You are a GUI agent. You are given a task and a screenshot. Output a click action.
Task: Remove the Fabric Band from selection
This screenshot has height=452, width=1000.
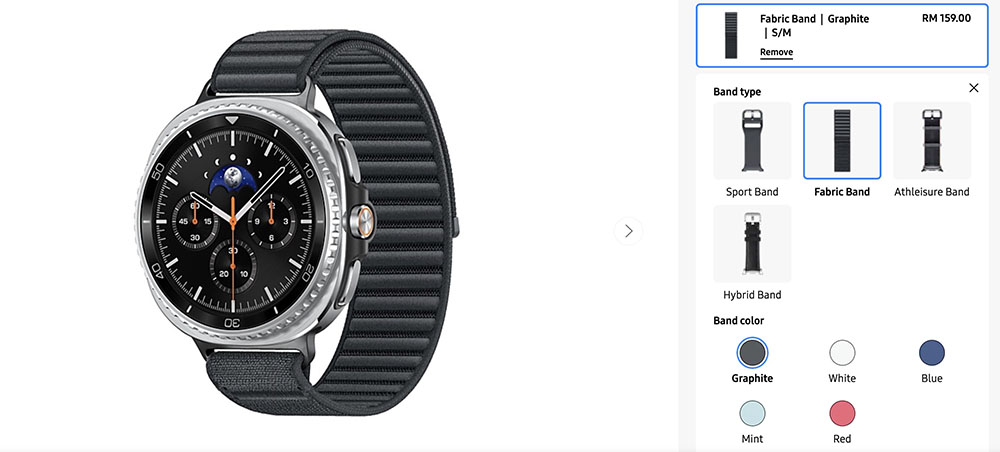[776, 52]
